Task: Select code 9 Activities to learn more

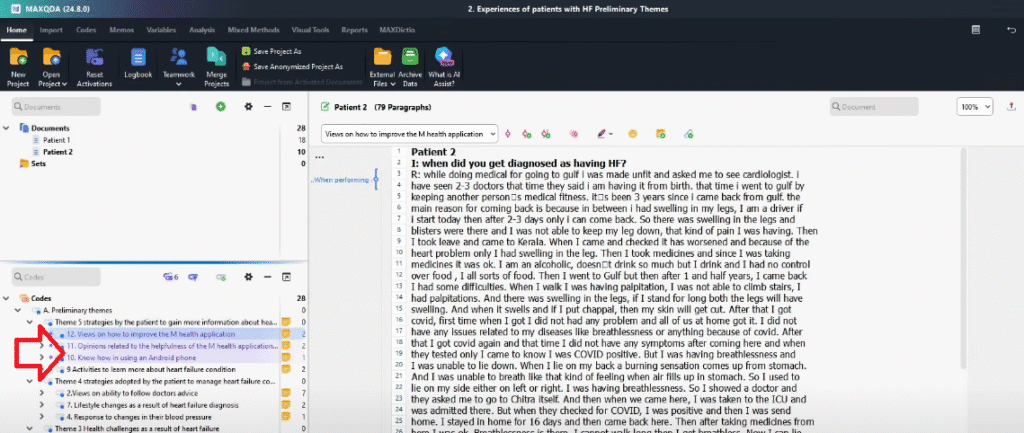Action: 151,369
